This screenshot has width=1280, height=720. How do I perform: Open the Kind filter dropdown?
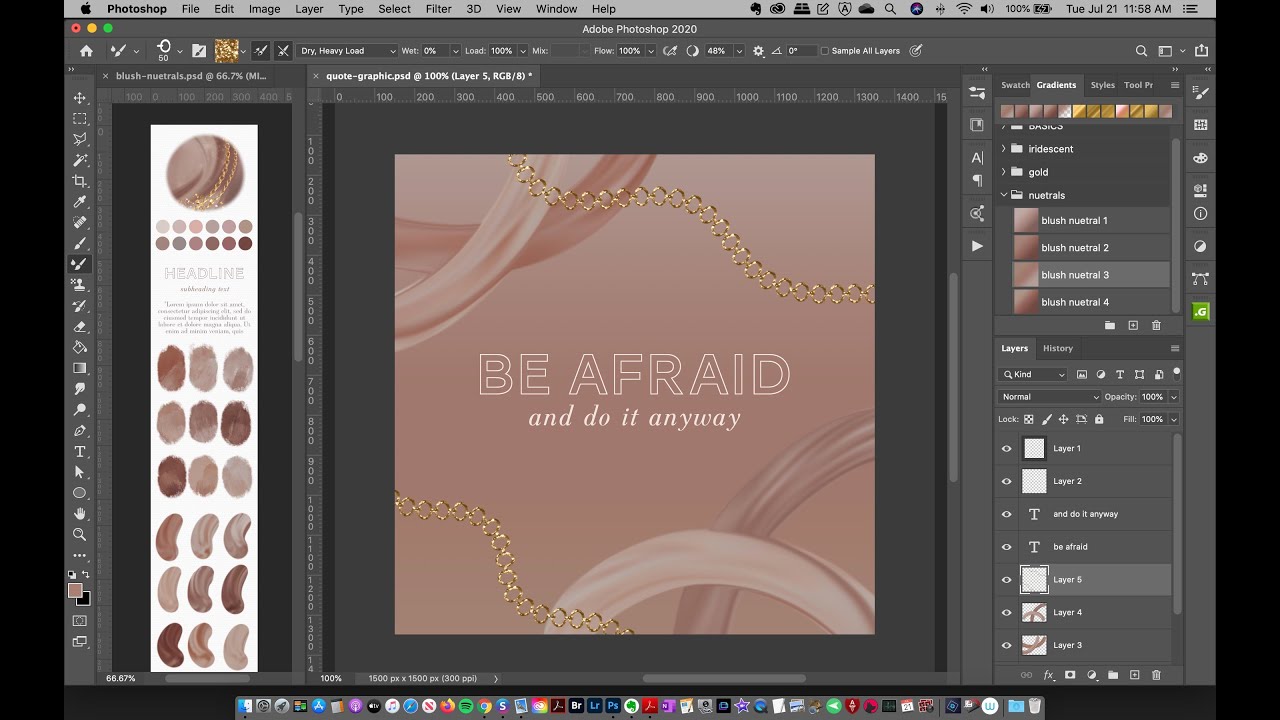1033,374
